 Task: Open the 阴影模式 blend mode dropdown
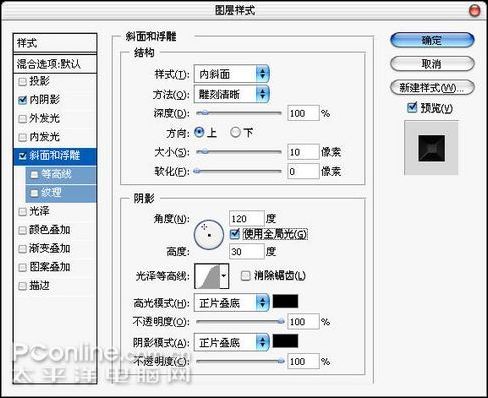[231, 342]
